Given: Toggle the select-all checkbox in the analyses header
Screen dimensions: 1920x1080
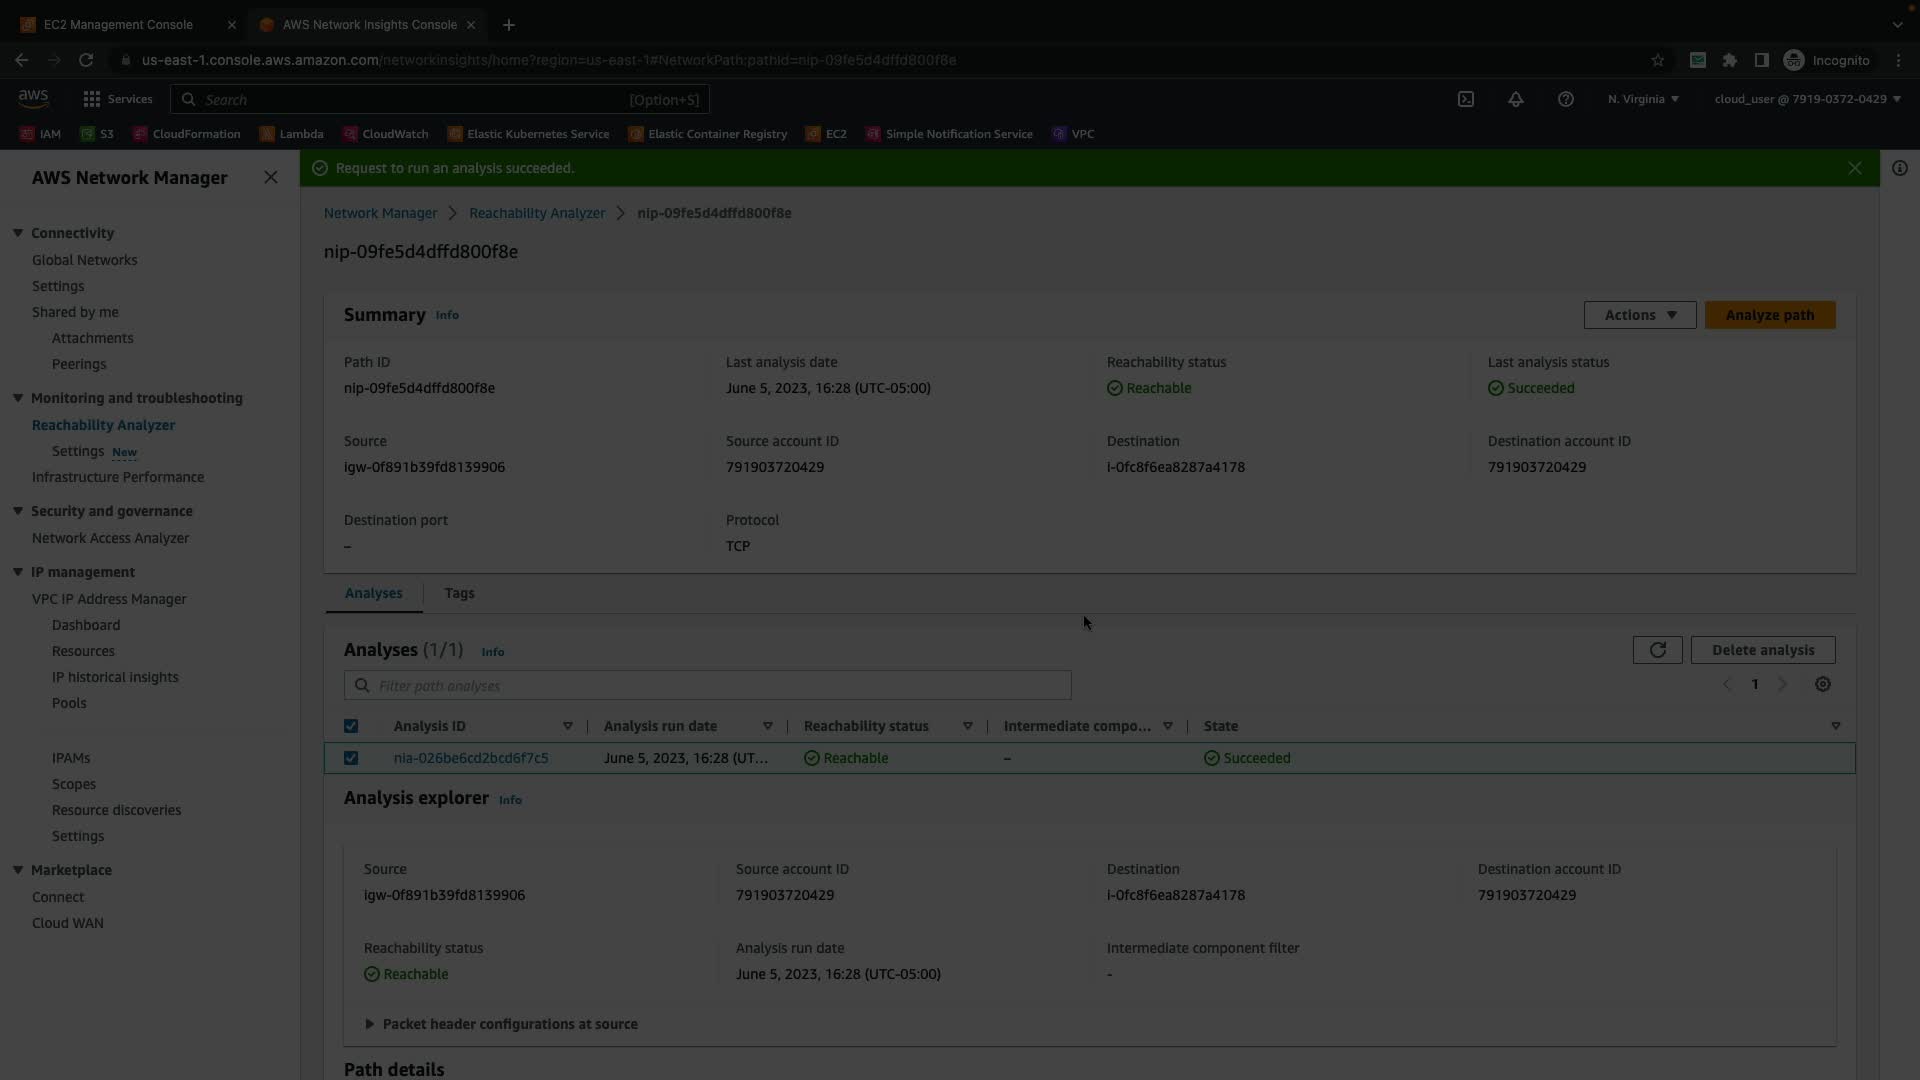Looking at the screenshot, I should [351, 726].
